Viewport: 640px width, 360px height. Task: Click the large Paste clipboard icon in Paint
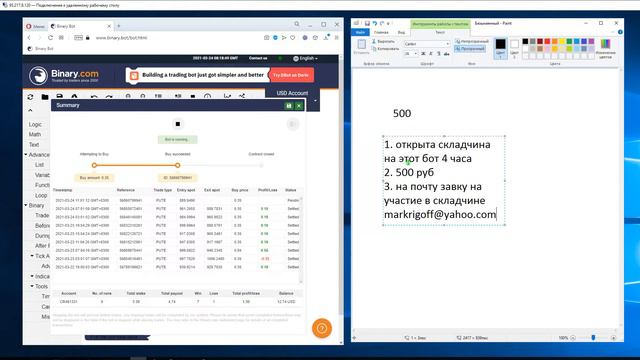(361, 44)
